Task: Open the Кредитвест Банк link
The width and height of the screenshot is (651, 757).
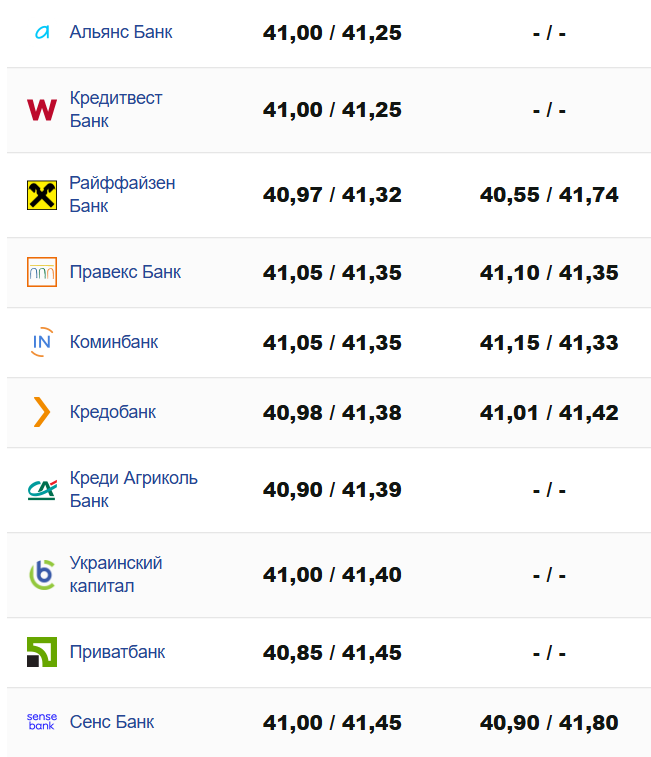Action: point(116,110)
